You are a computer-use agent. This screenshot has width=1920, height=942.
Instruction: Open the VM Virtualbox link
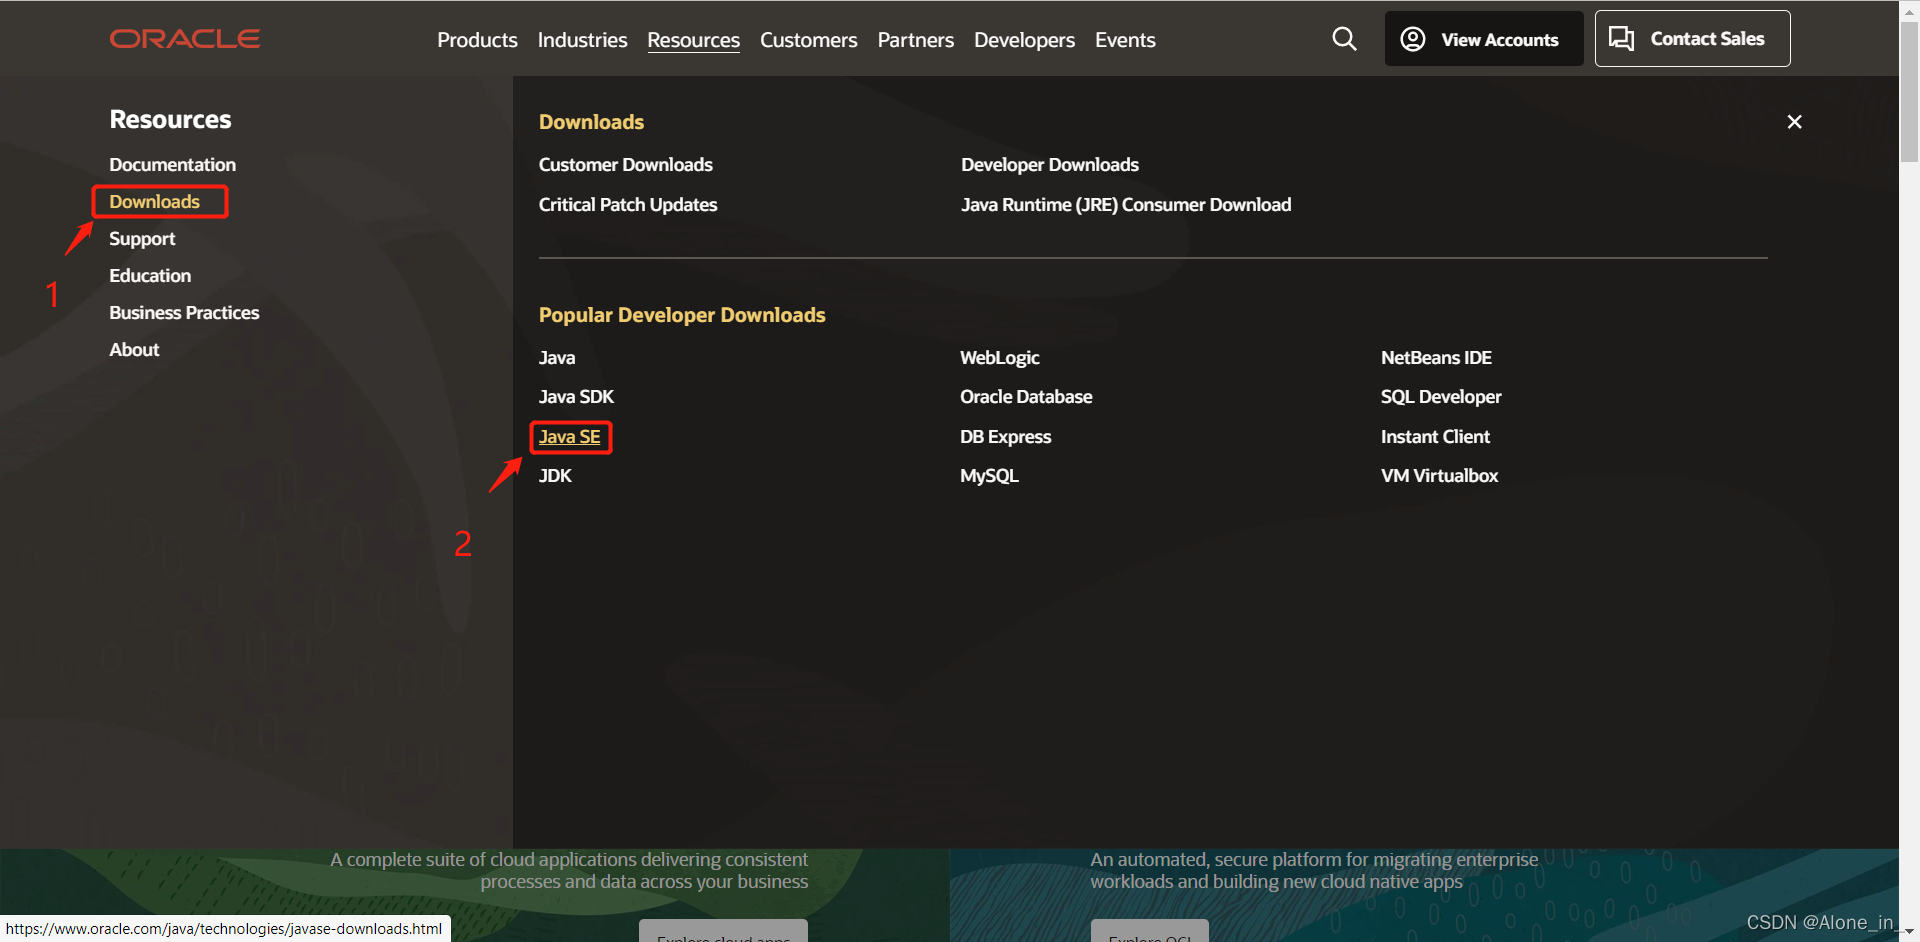1439,476
